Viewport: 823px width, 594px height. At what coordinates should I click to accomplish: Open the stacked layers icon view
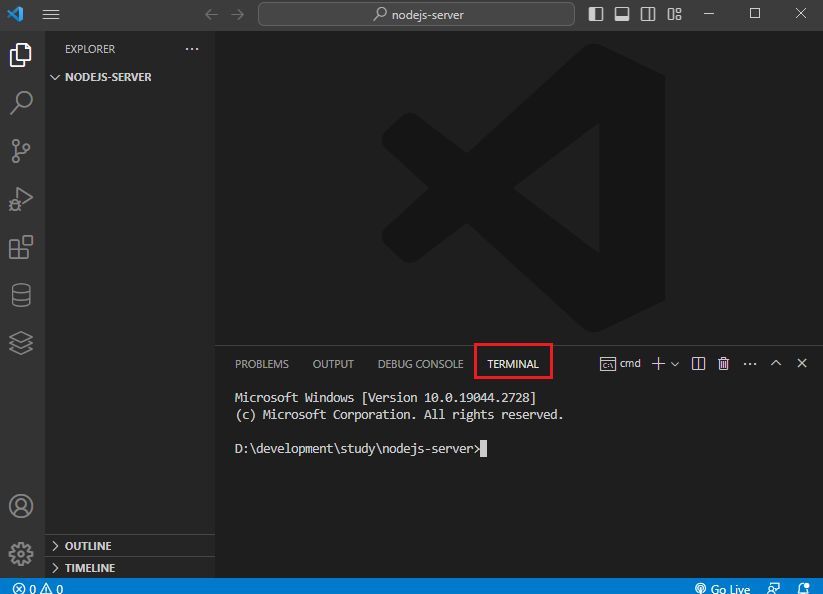(21, 343)
